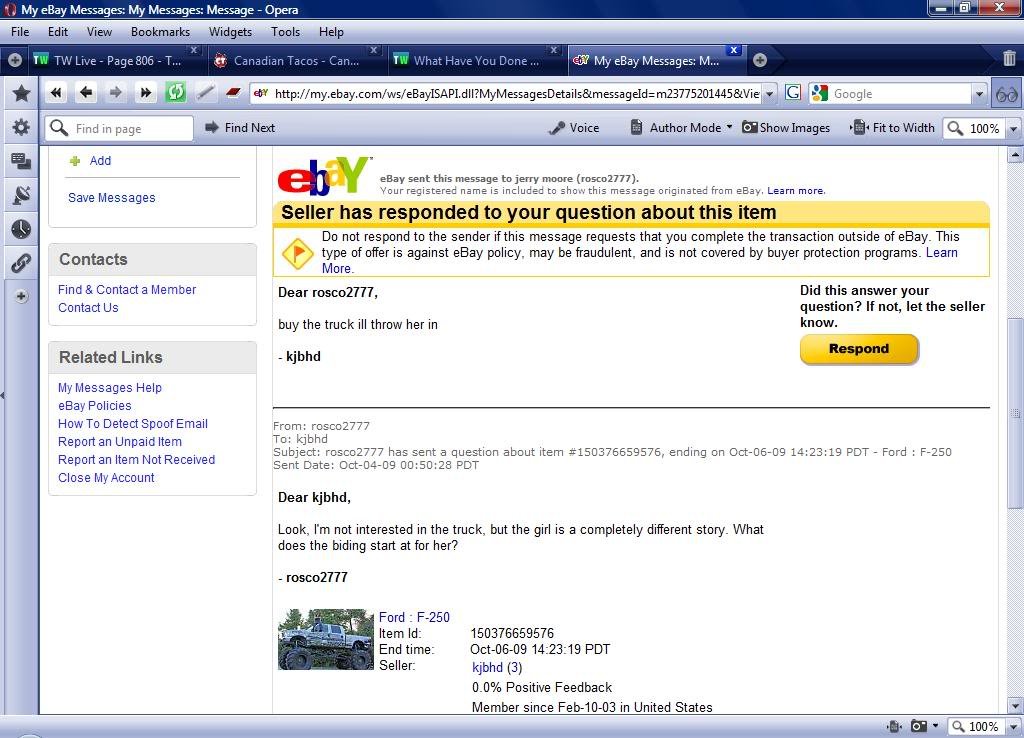Open the View menu
The image size is (1024, 738).
99,31
